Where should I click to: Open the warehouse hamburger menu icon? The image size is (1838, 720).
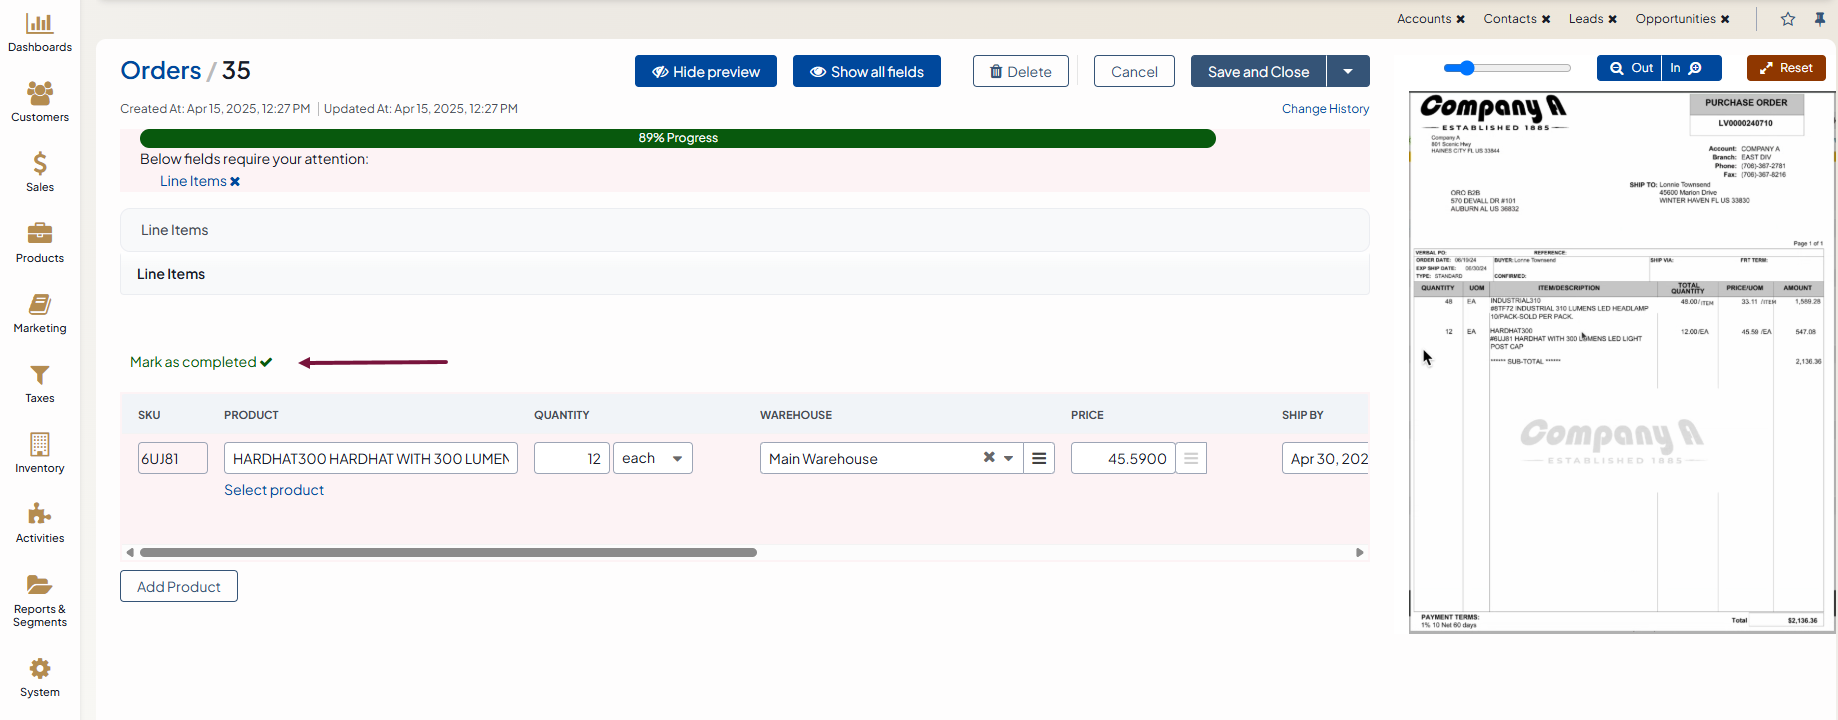(1039, 458)
